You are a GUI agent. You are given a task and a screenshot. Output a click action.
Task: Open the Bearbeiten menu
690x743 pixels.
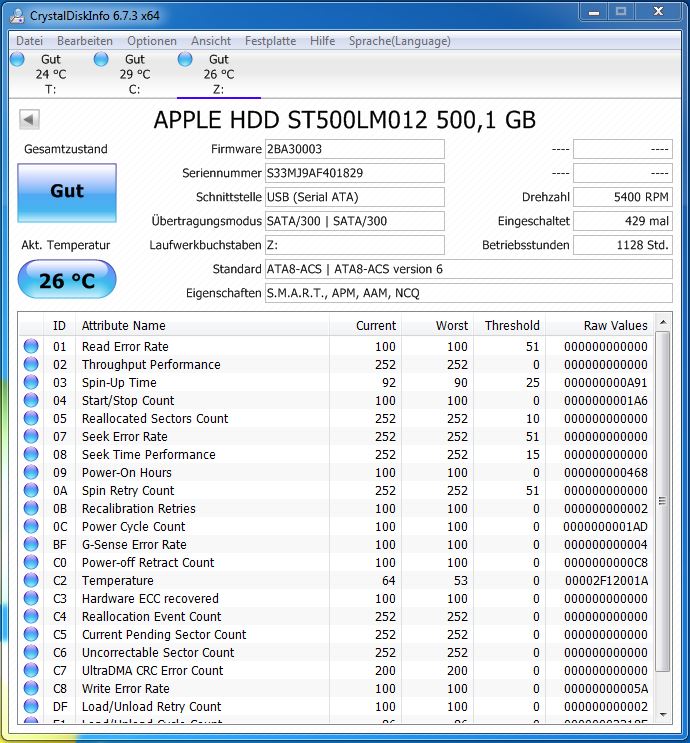coord(85,41)
